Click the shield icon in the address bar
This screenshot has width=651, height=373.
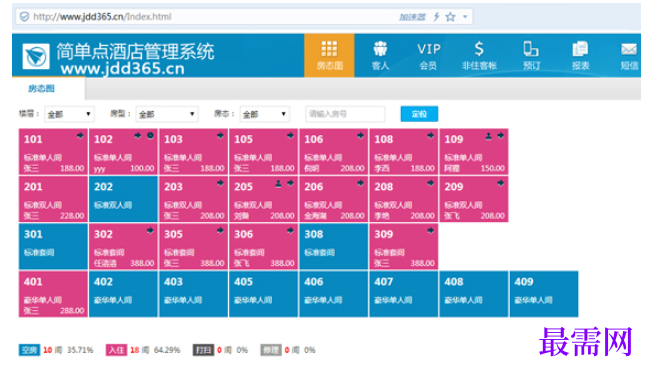(x=24, y=17)
